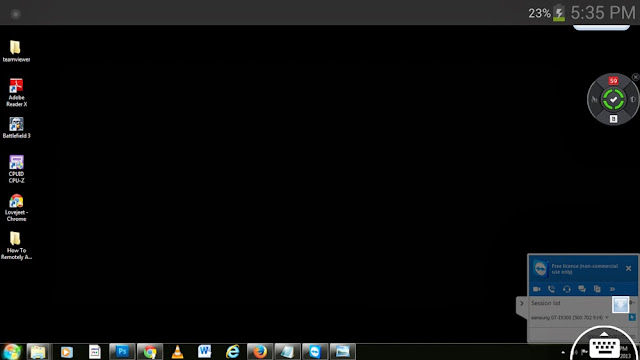The height and width of the screenshot is (360, 640).
Task: Show the on-screen keyboard button
Action: pos(604,347)
